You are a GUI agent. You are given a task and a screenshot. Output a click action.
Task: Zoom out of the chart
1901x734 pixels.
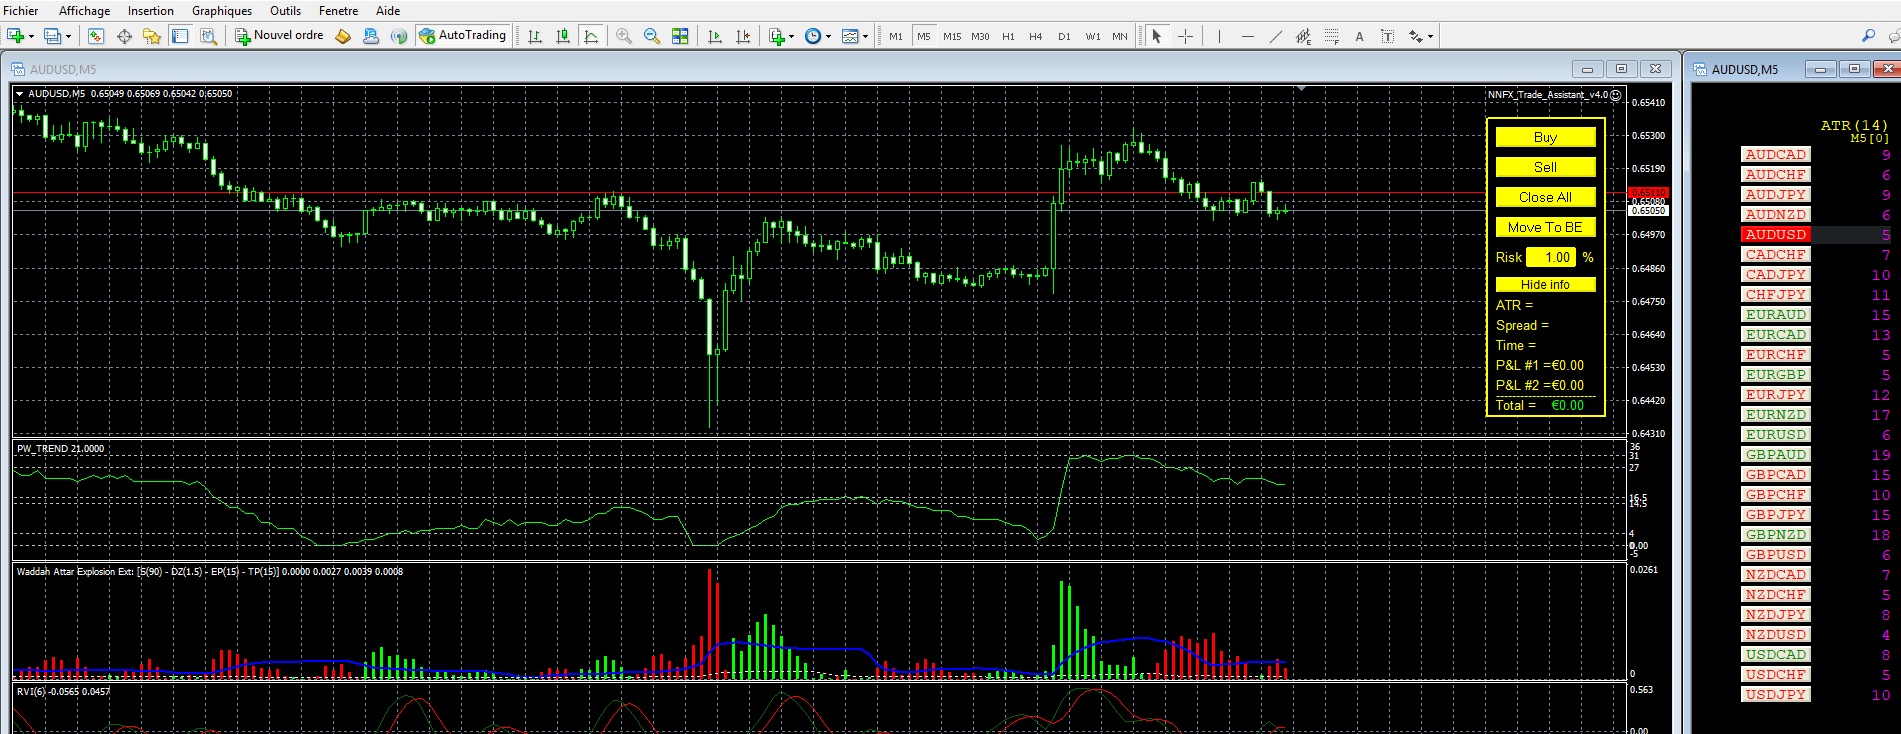652,36
